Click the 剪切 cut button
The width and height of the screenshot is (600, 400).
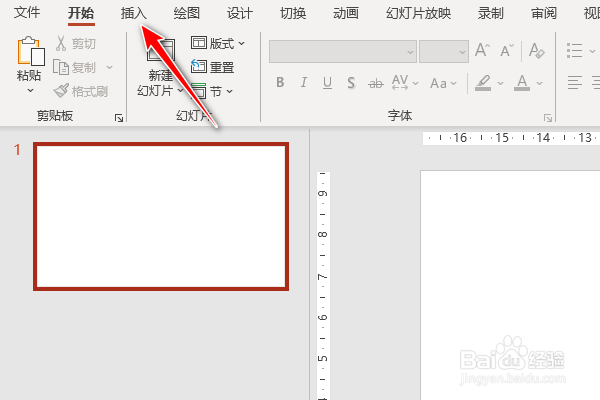[76, 43]
